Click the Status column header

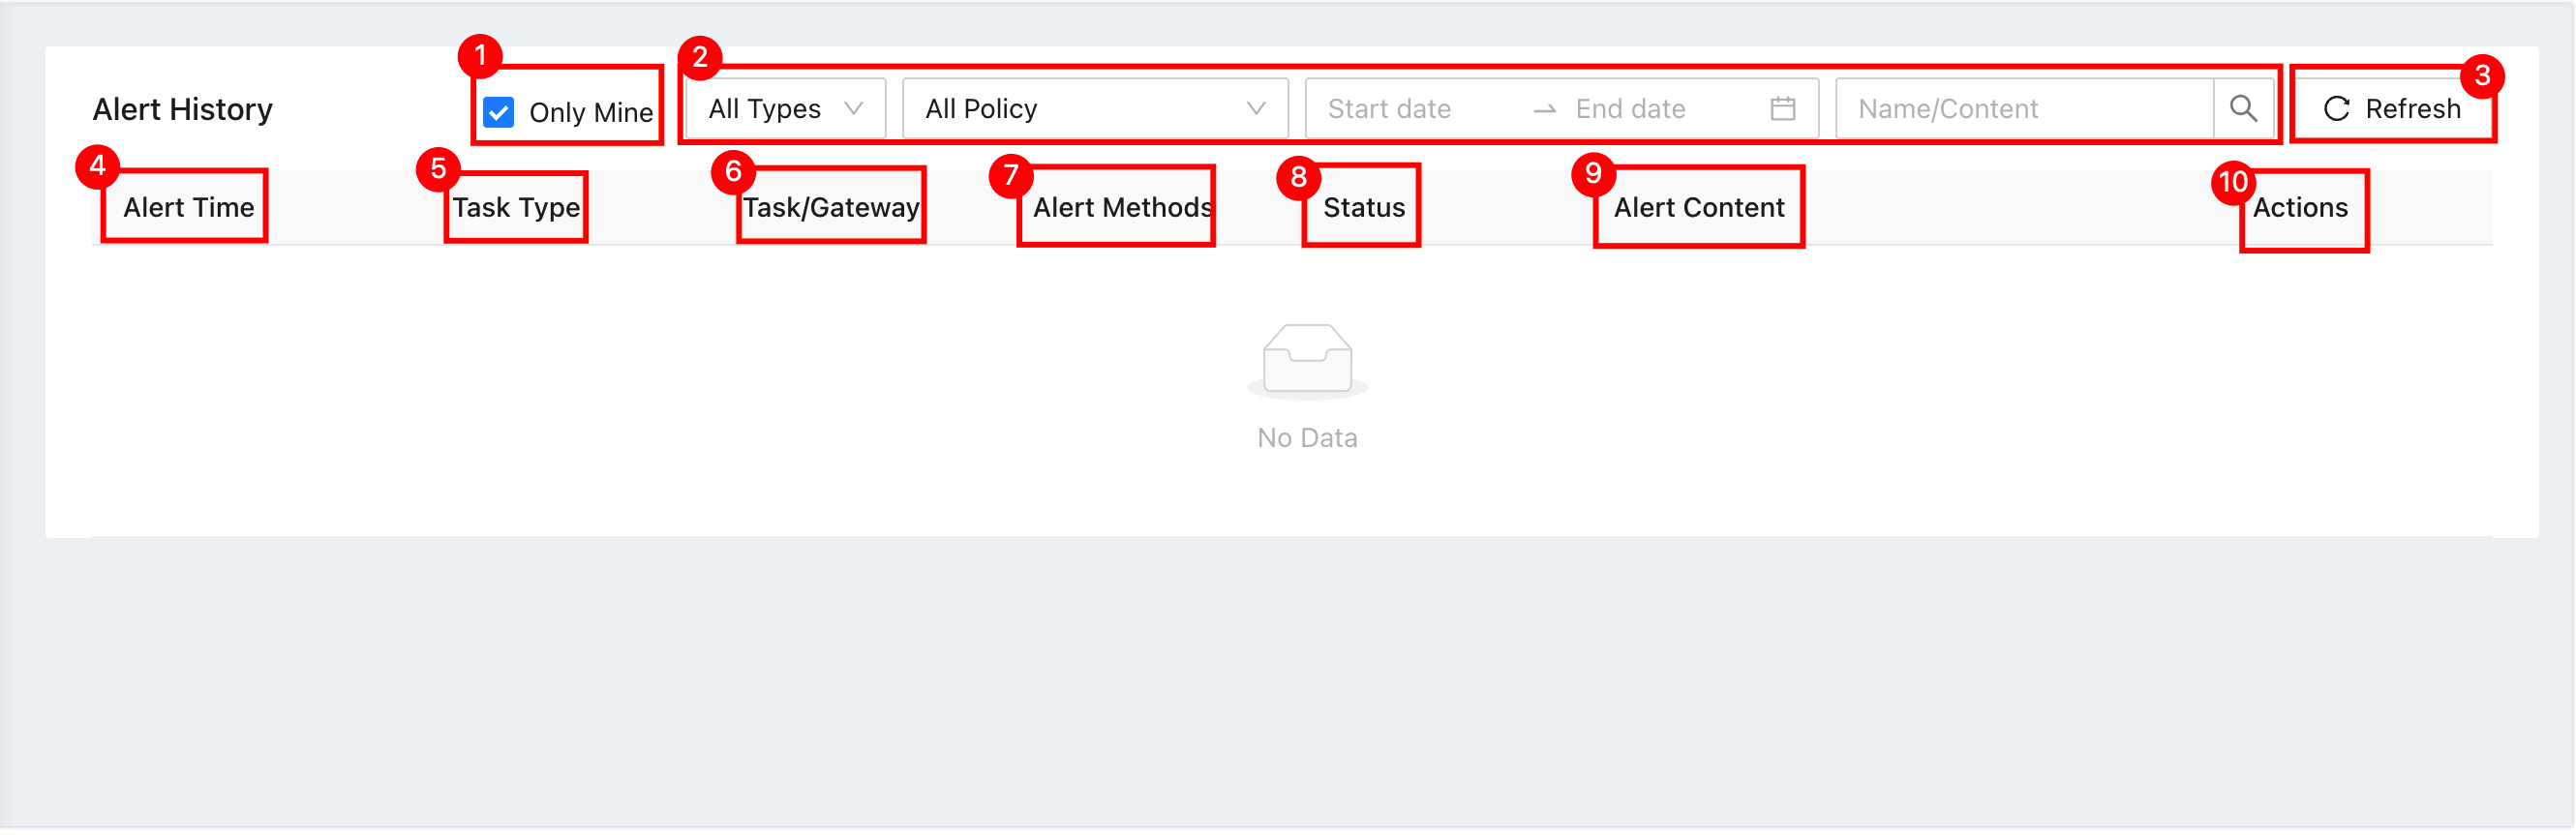1364,207
